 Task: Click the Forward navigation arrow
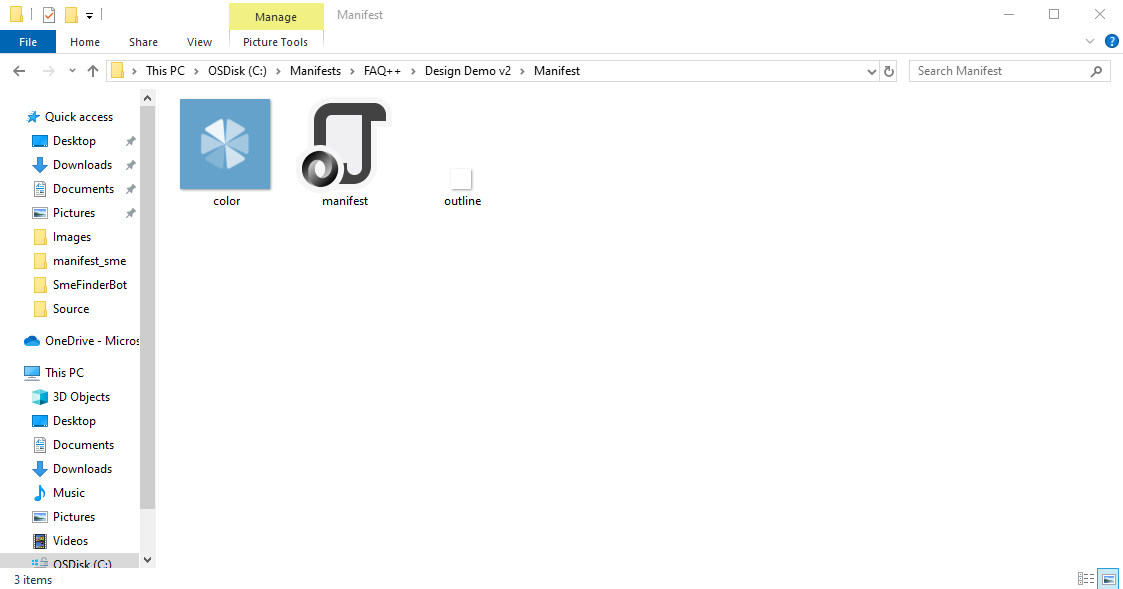point(48,71)
